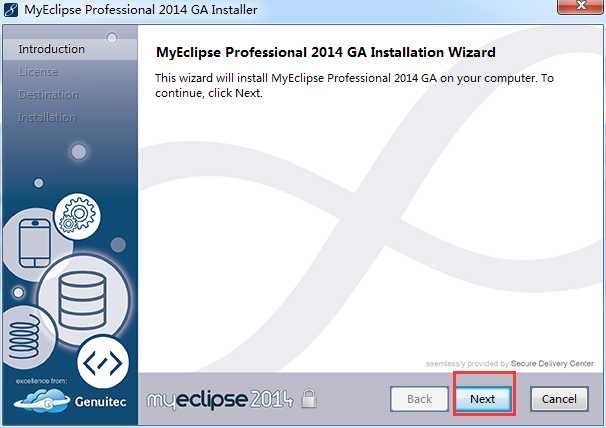Click the Installation Wizard heading
Screen dimensions: 606x428
(325, 52)
